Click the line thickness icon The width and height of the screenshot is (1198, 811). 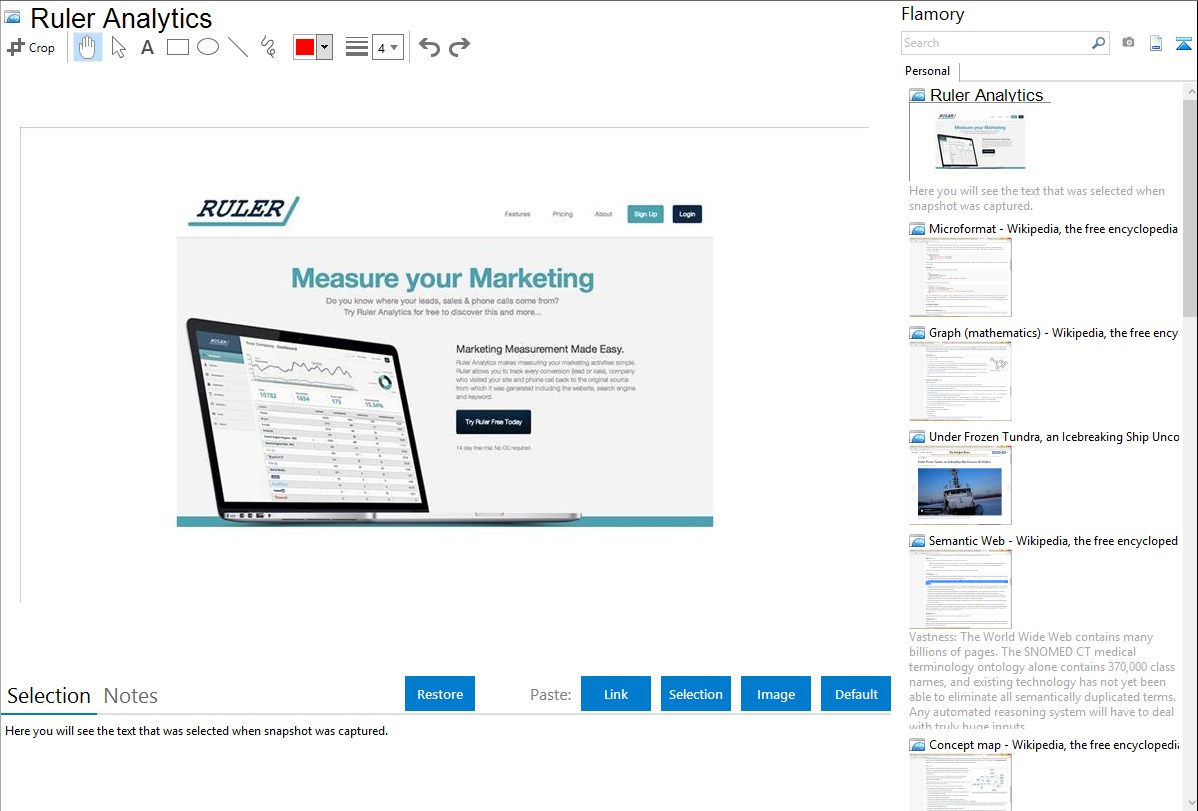356,47
